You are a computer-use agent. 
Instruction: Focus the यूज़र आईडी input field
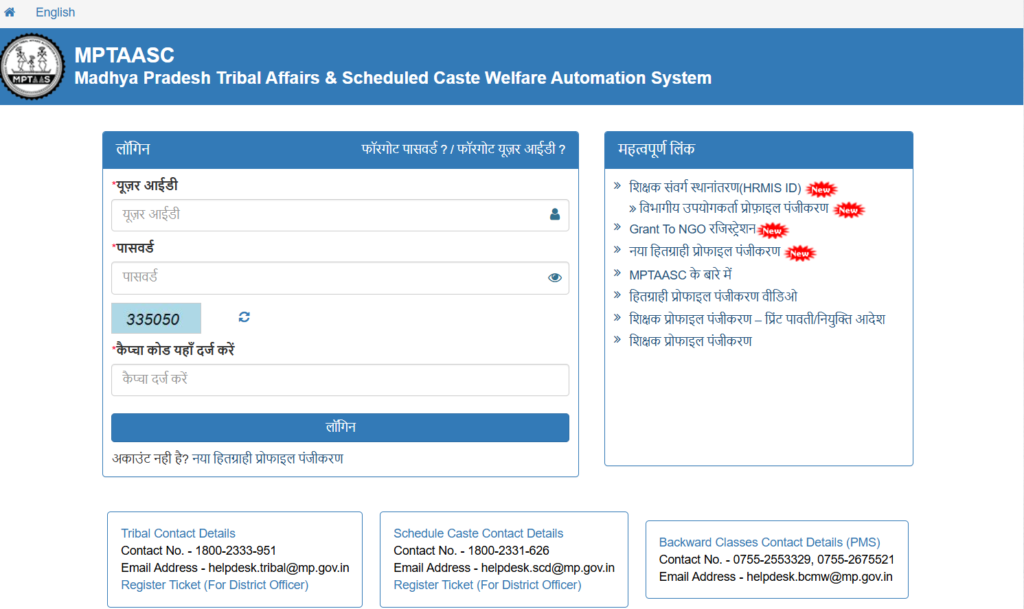pos(340,215)
